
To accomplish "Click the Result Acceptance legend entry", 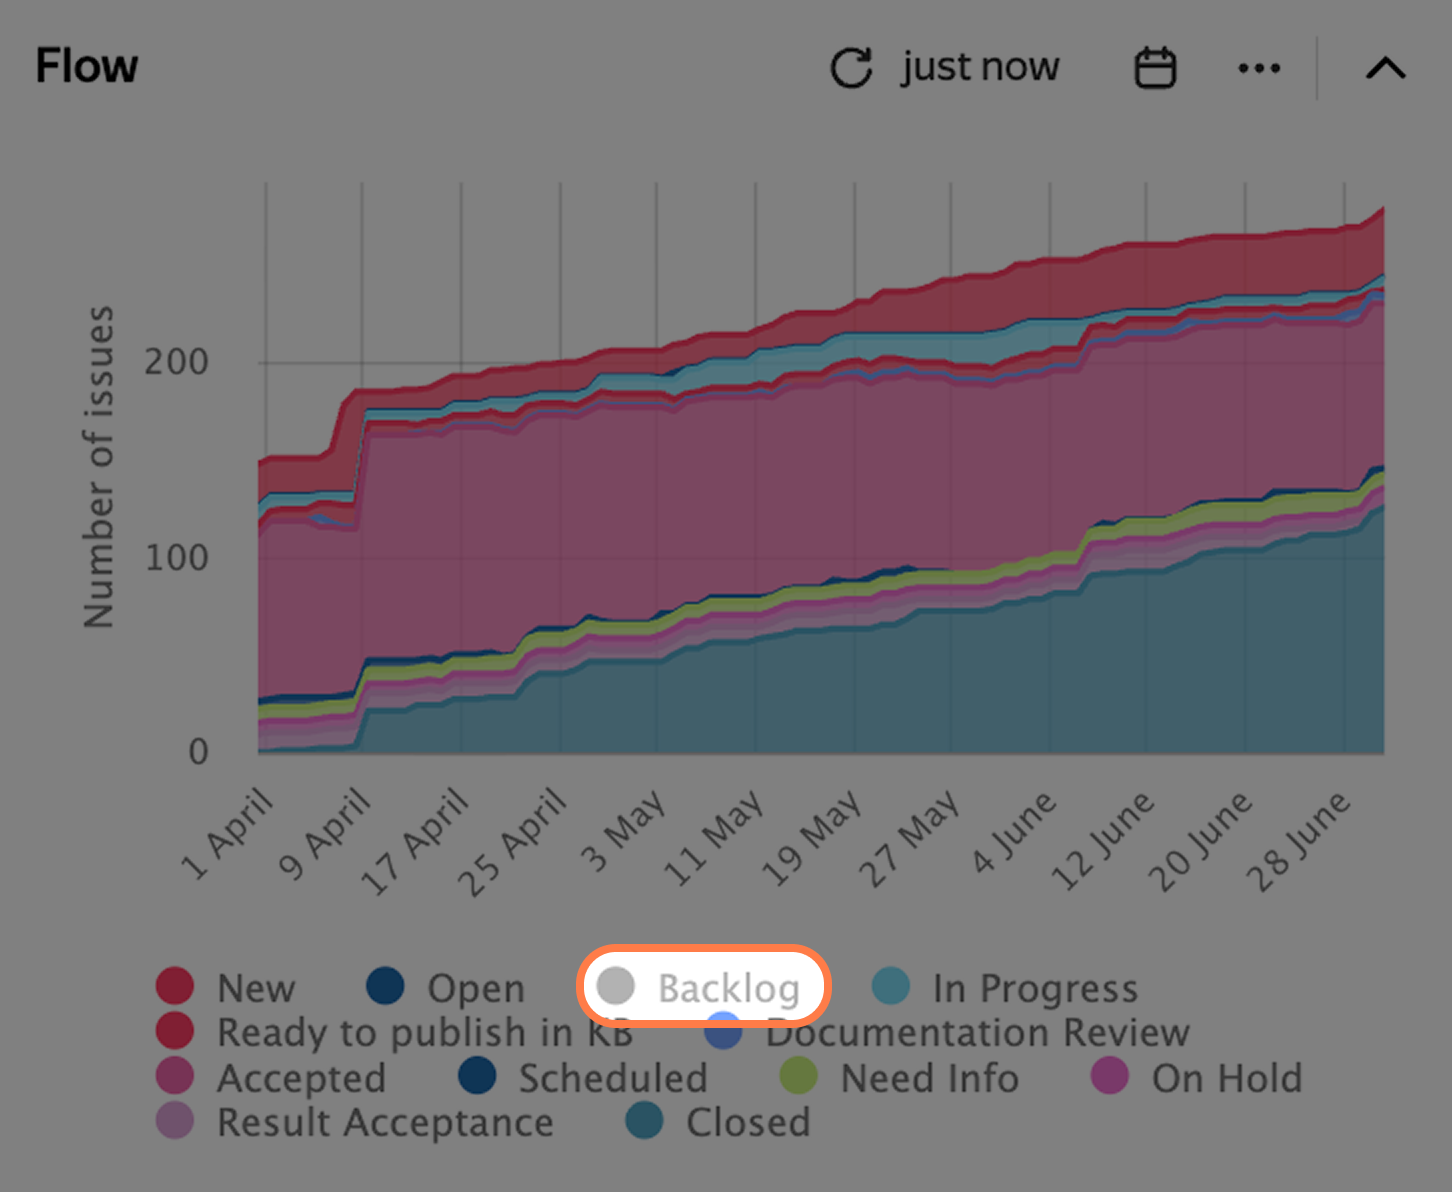I will click(x=355, y=1121).
